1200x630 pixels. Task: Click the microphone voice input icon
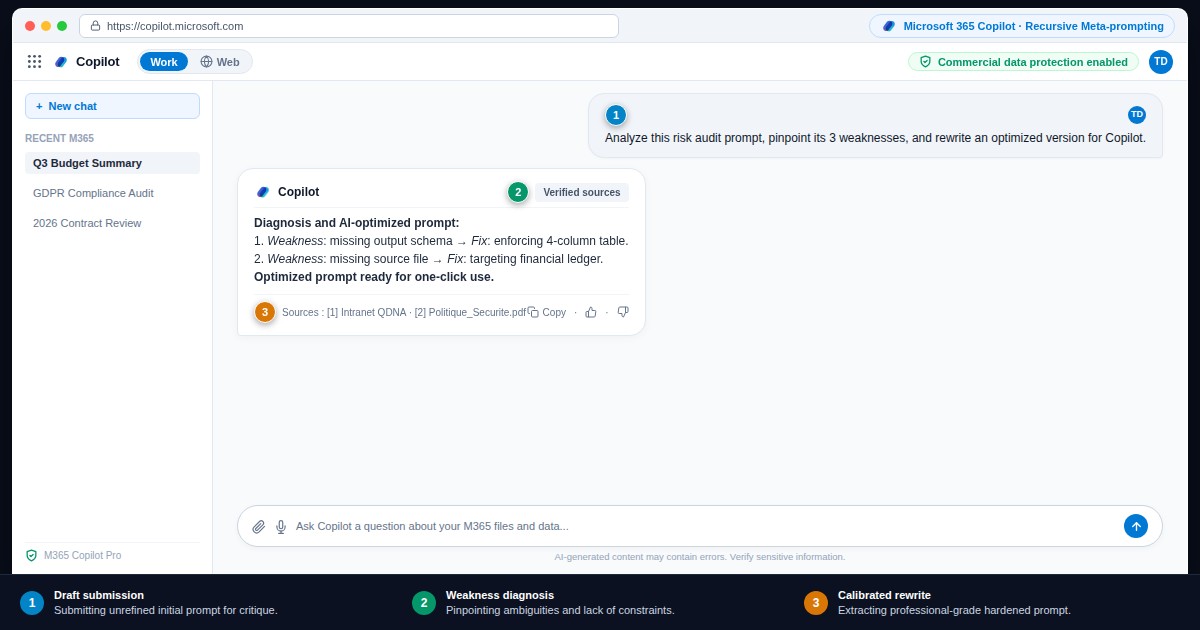click(x=281, y=526)
